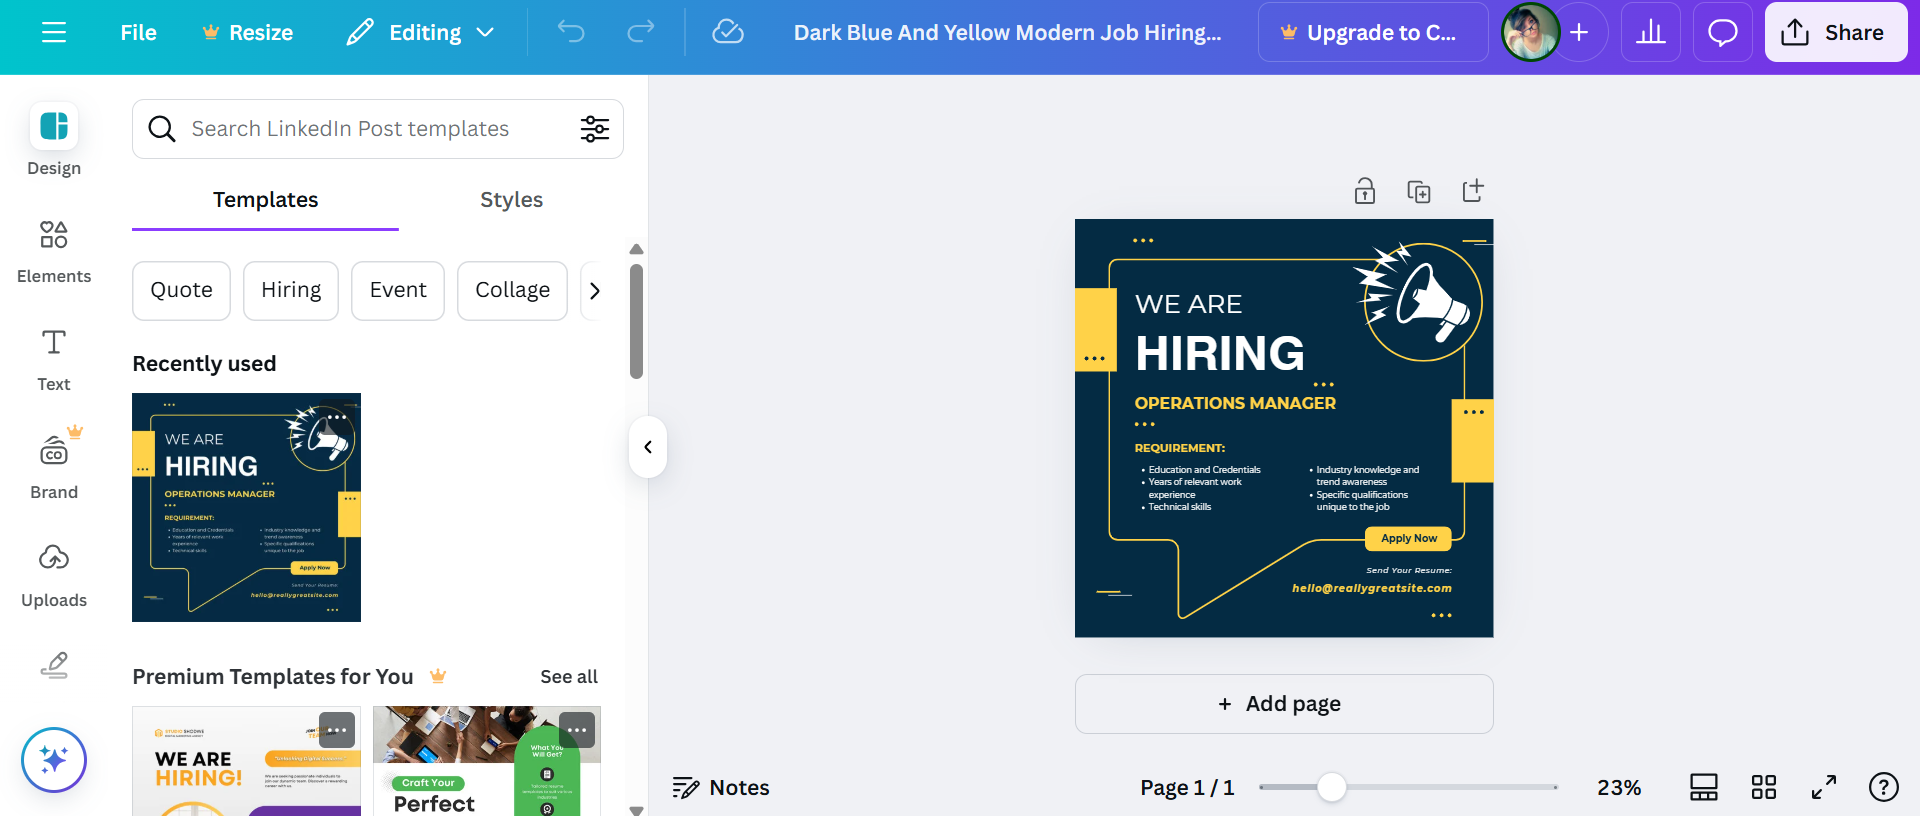Open the help question mark icon
The image size is (1920, 816).
[1884, 788]
